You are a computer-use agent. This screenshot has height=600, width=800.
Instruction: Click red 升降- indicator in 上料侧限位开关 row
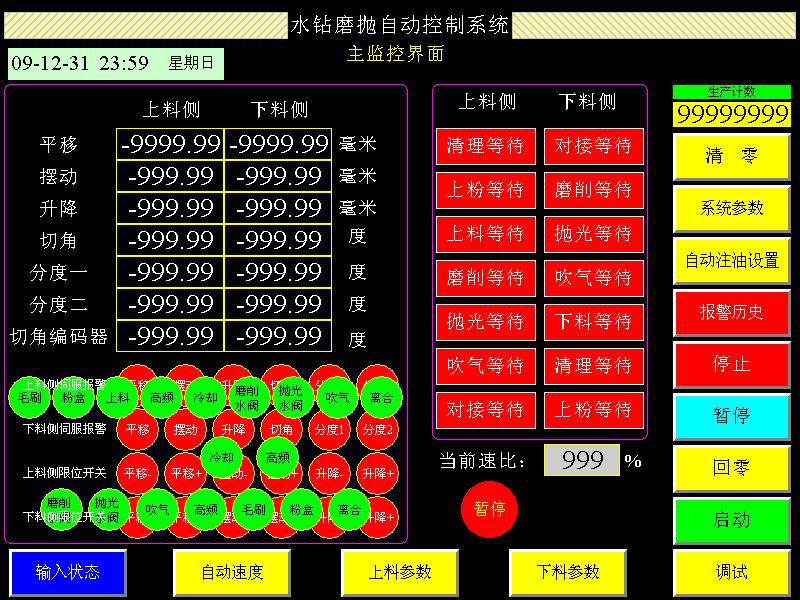329,473
